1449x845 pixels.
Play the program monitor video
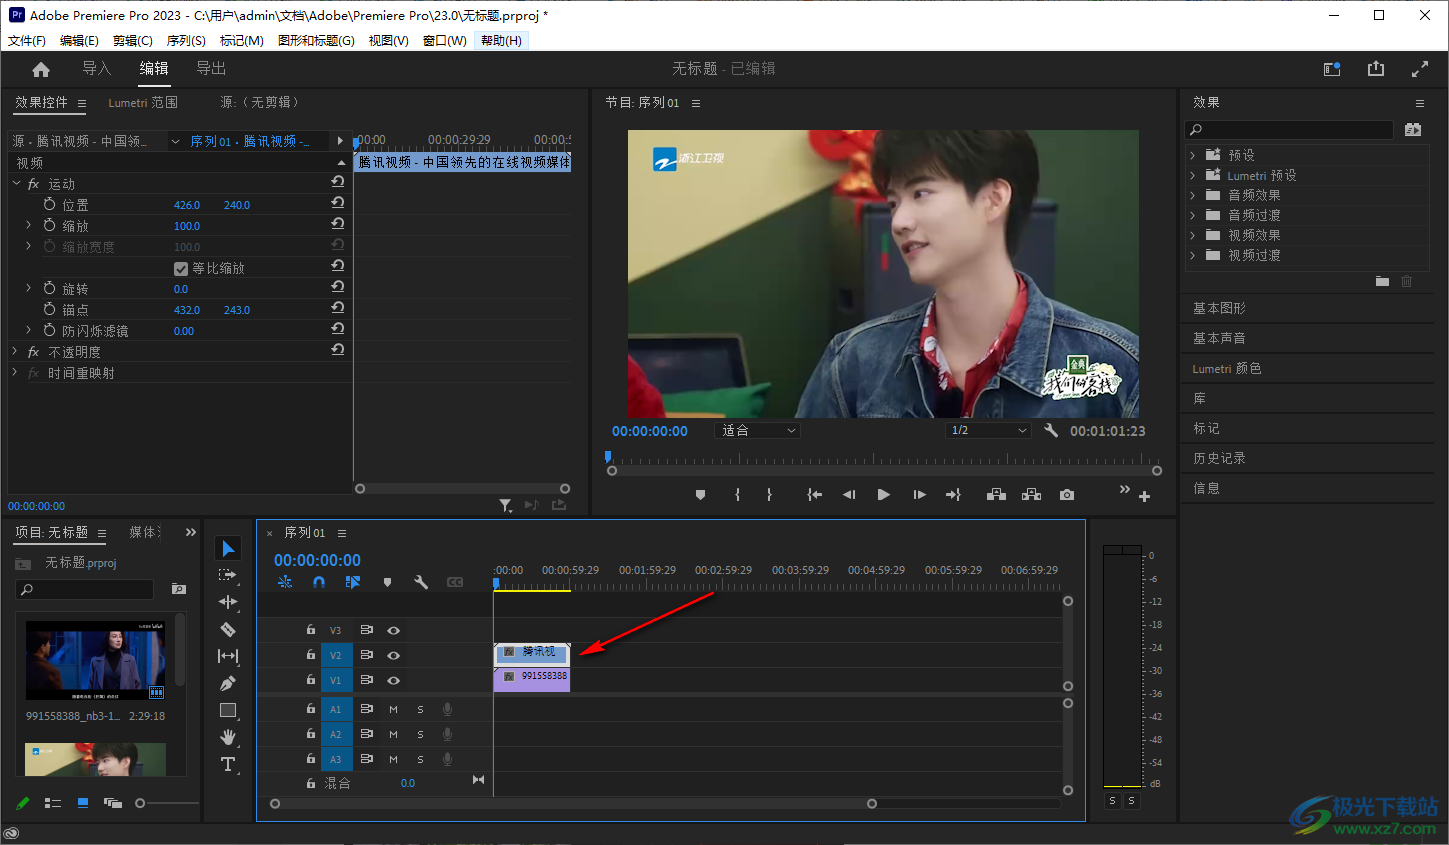tap(883, 495)
